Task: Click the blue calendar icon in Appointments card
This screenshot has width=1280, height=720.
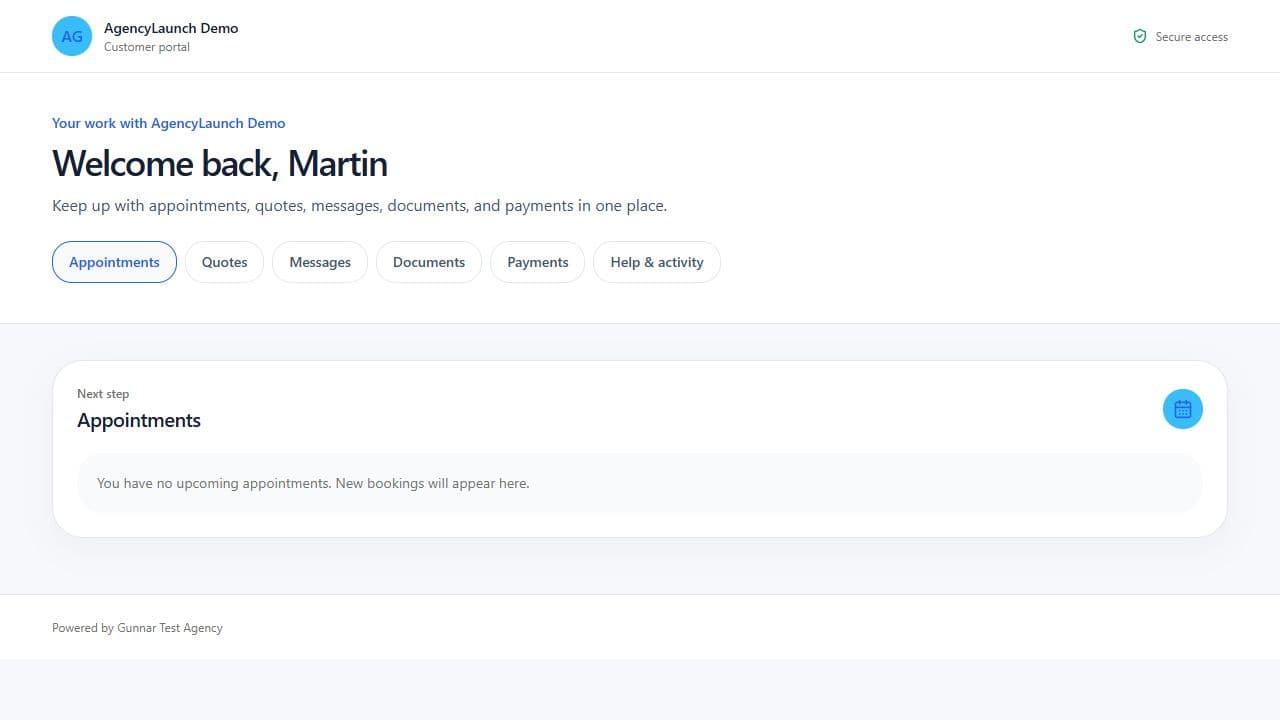Action: click(x=1182, y=409)
